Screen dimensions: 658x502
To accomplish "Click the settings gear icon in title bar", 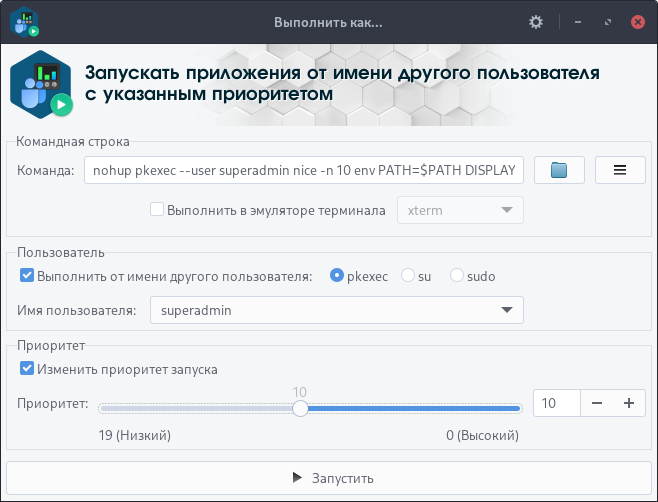I will click(536, 22).
